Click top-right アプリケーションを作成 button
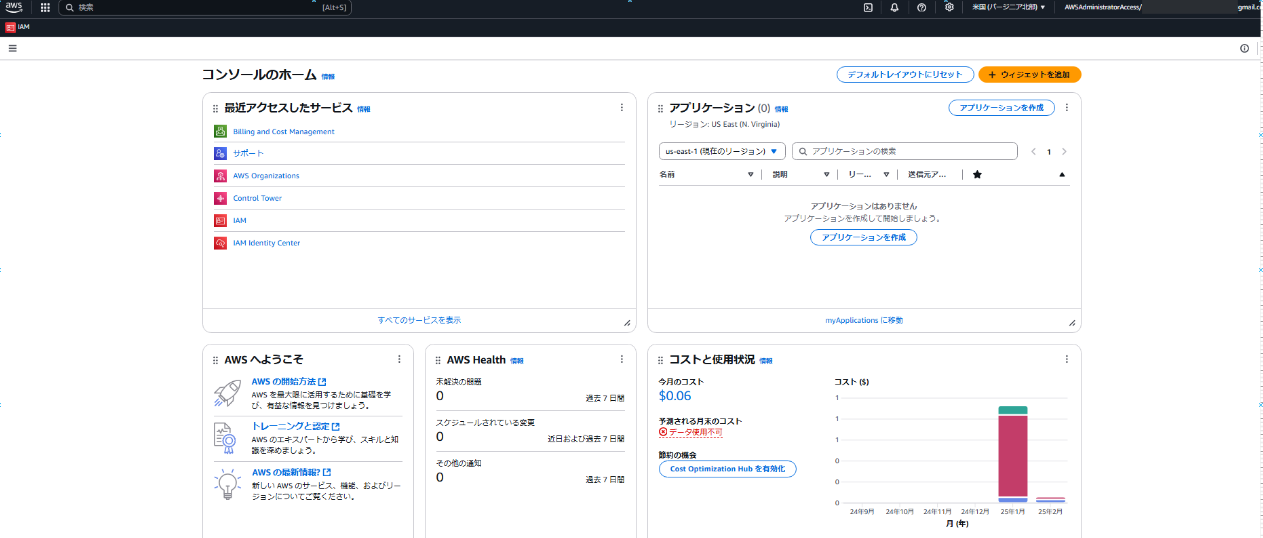Screen dimensions: 1263x538 1001,107
